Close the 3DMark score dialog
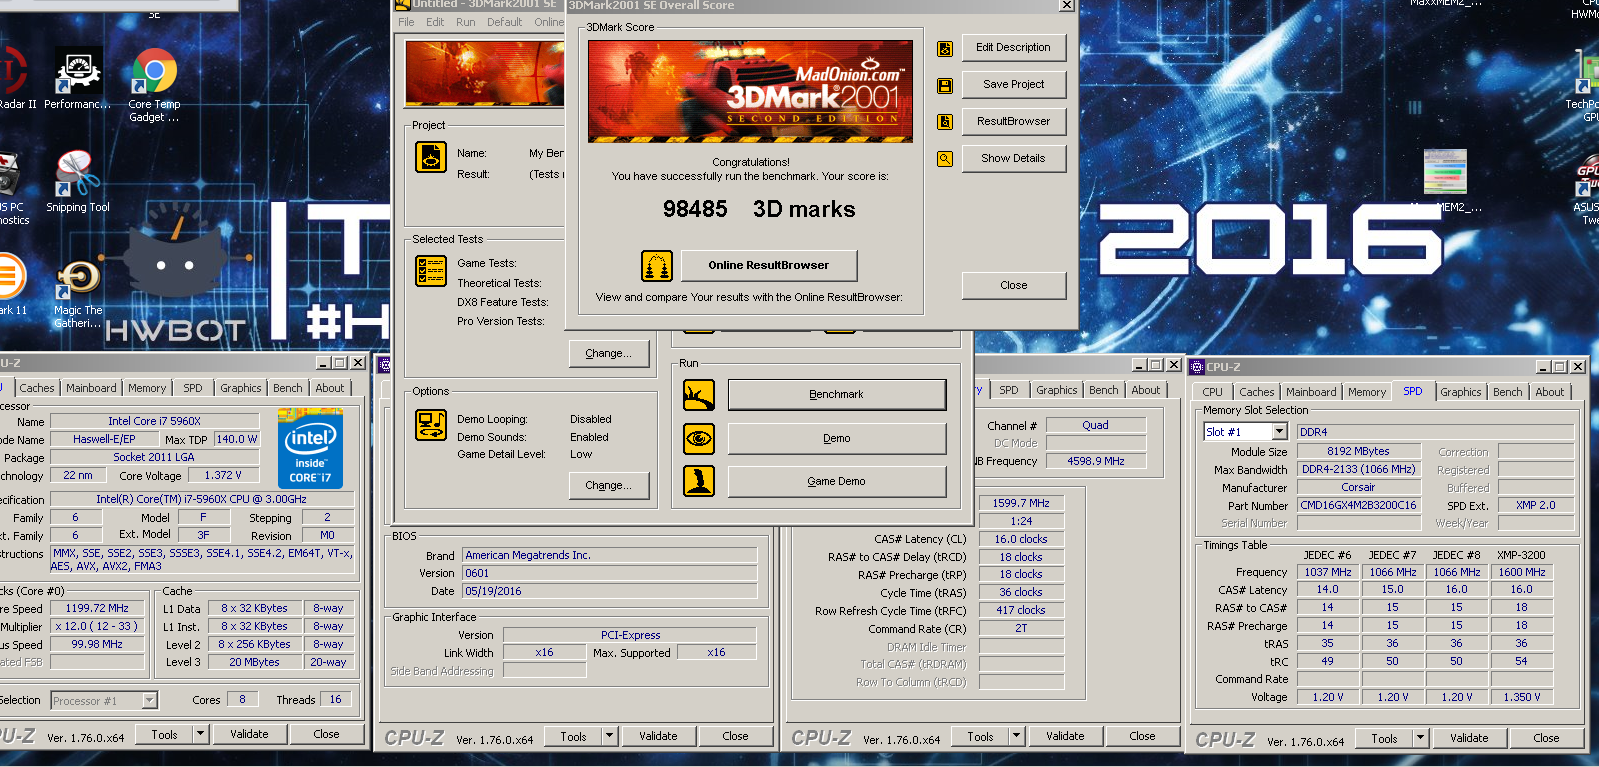This screenshot has width=1599, height=767. [x=1014, y=285]
